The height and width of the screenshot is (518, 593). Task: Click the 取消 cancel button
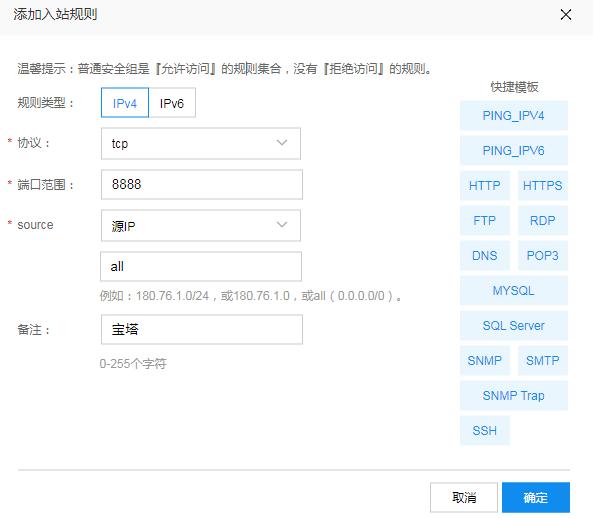point(464,497)
